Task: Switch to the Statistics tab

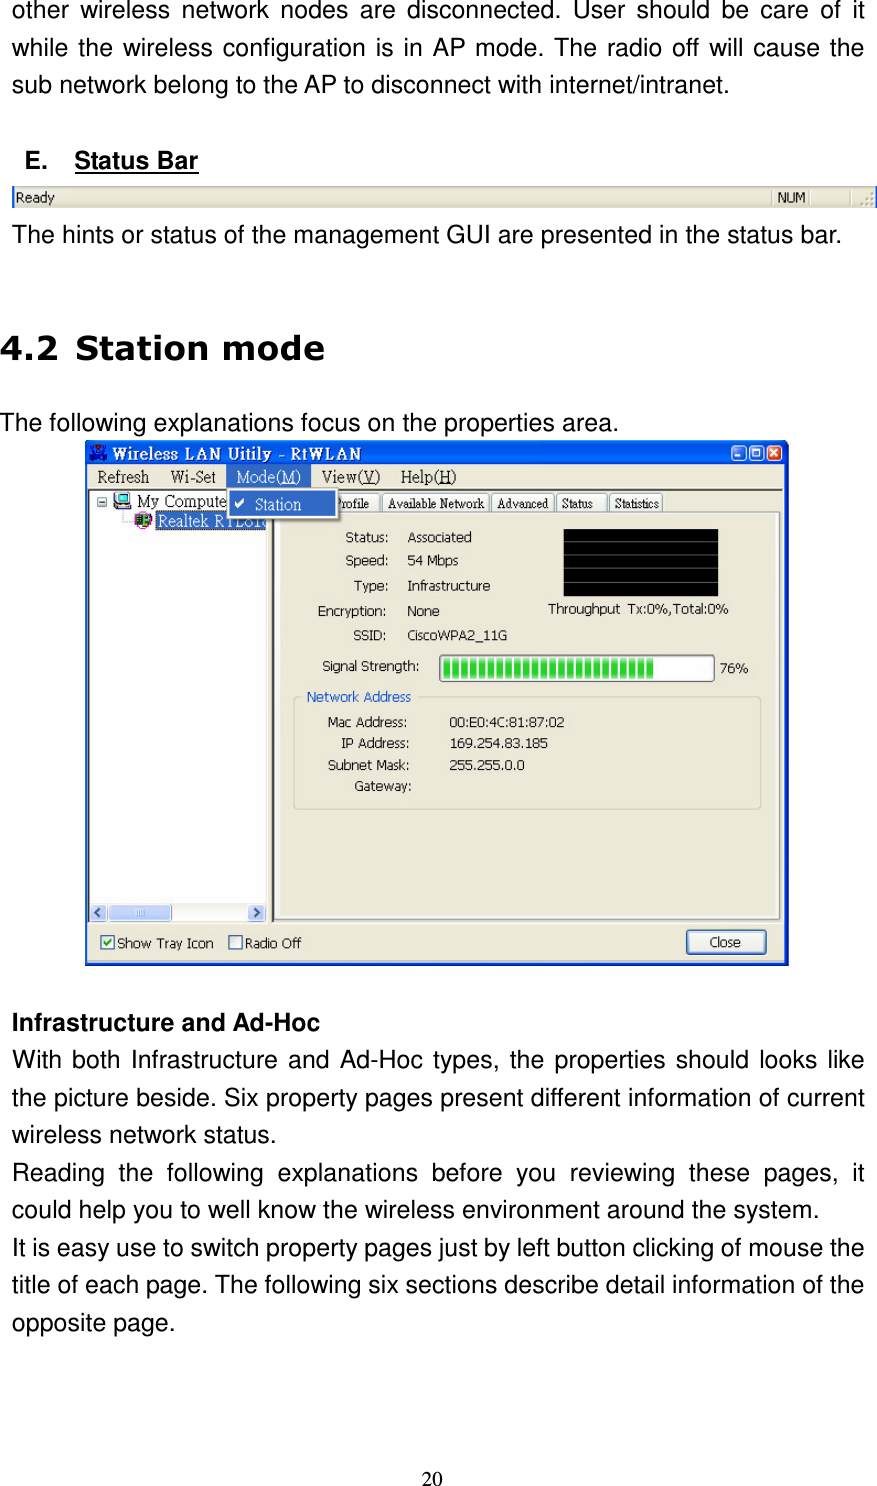Action: [x=635, y=503]
